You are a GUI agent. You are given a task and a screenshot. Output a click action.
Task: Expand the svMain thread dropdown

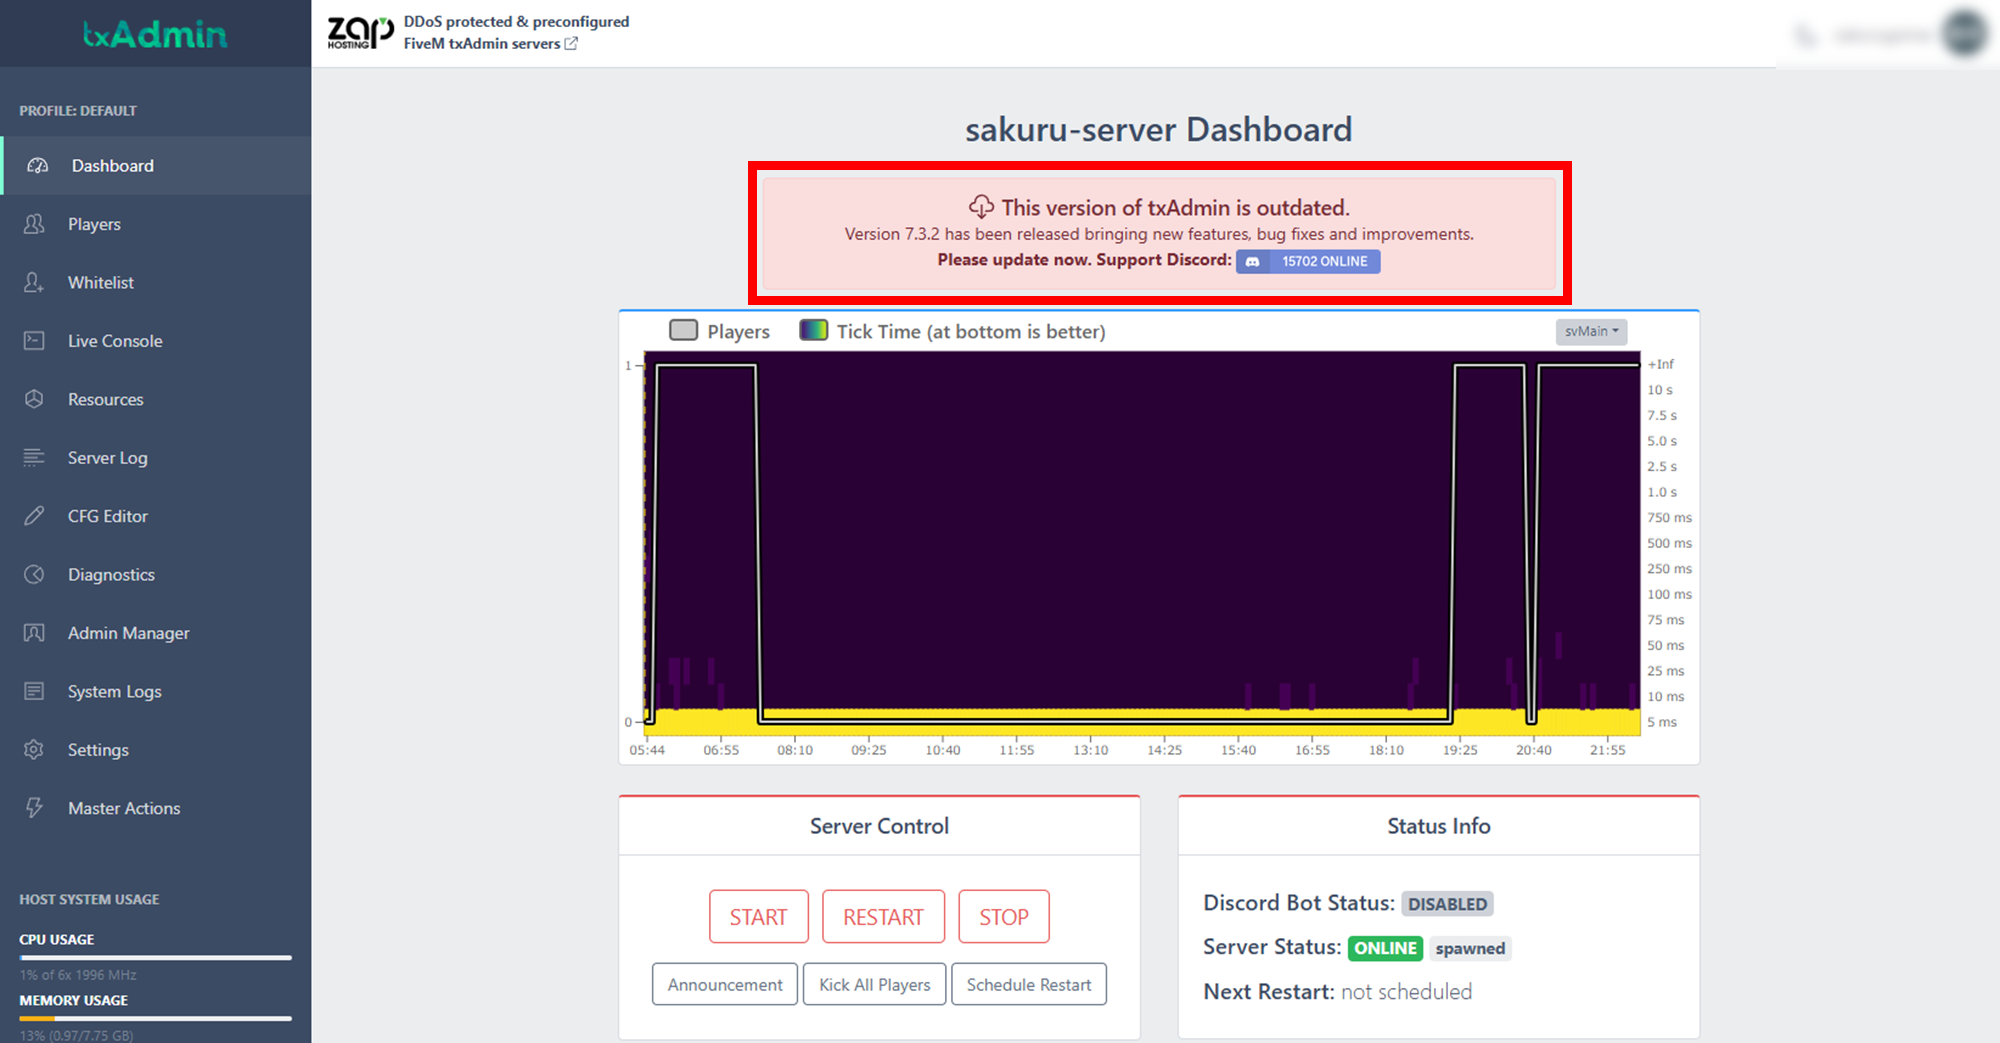[1591, 331]
